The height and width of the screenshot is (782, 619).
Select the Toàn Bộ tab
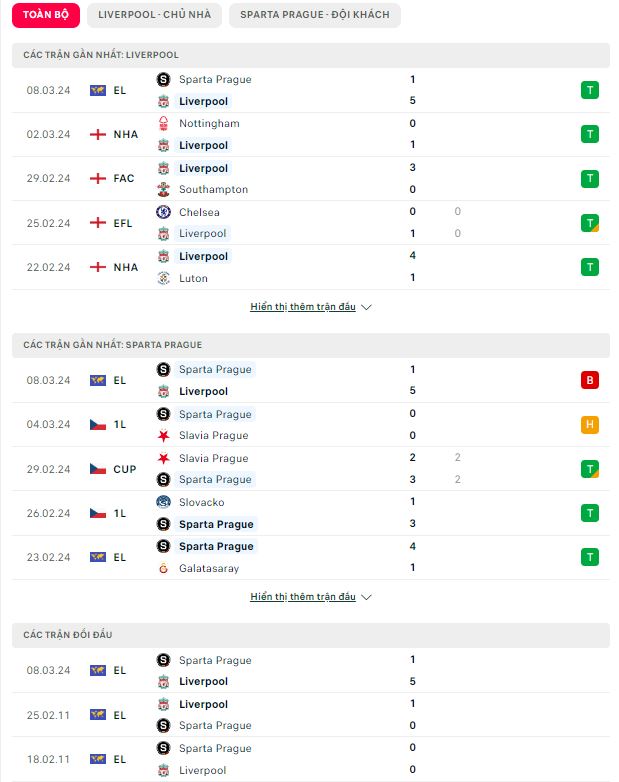coord(46,15)
